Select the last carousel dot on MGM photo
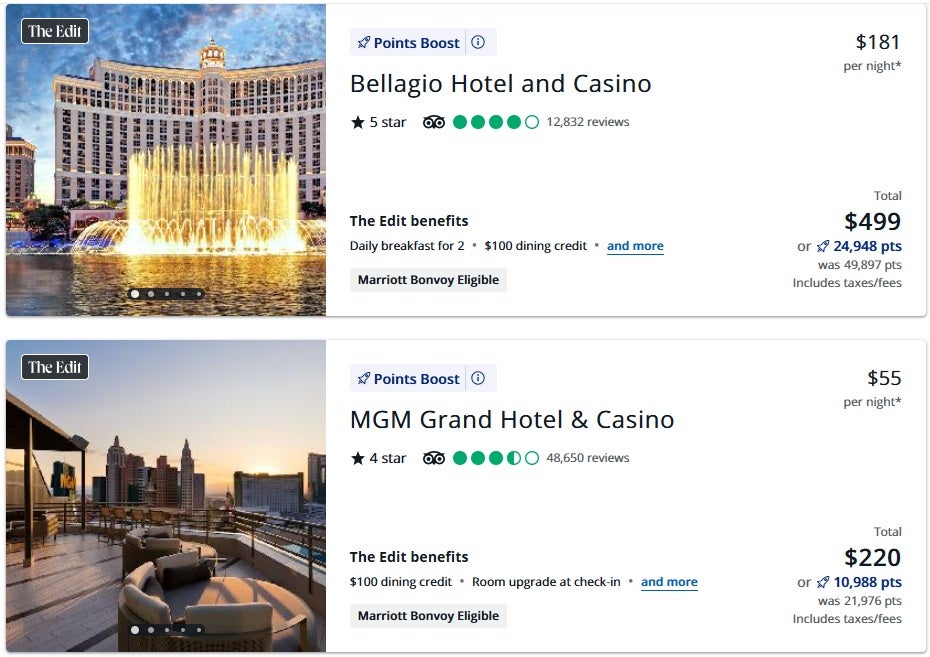 [x=199, y=630]
